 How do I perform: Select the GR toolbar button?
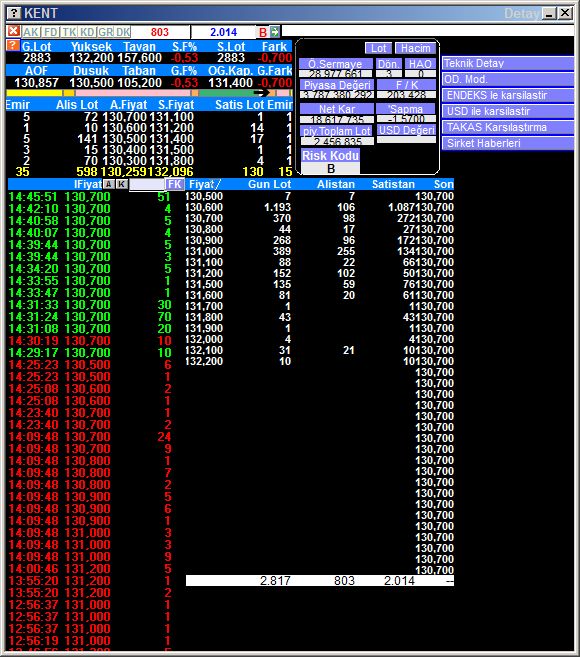click(106, 32)
